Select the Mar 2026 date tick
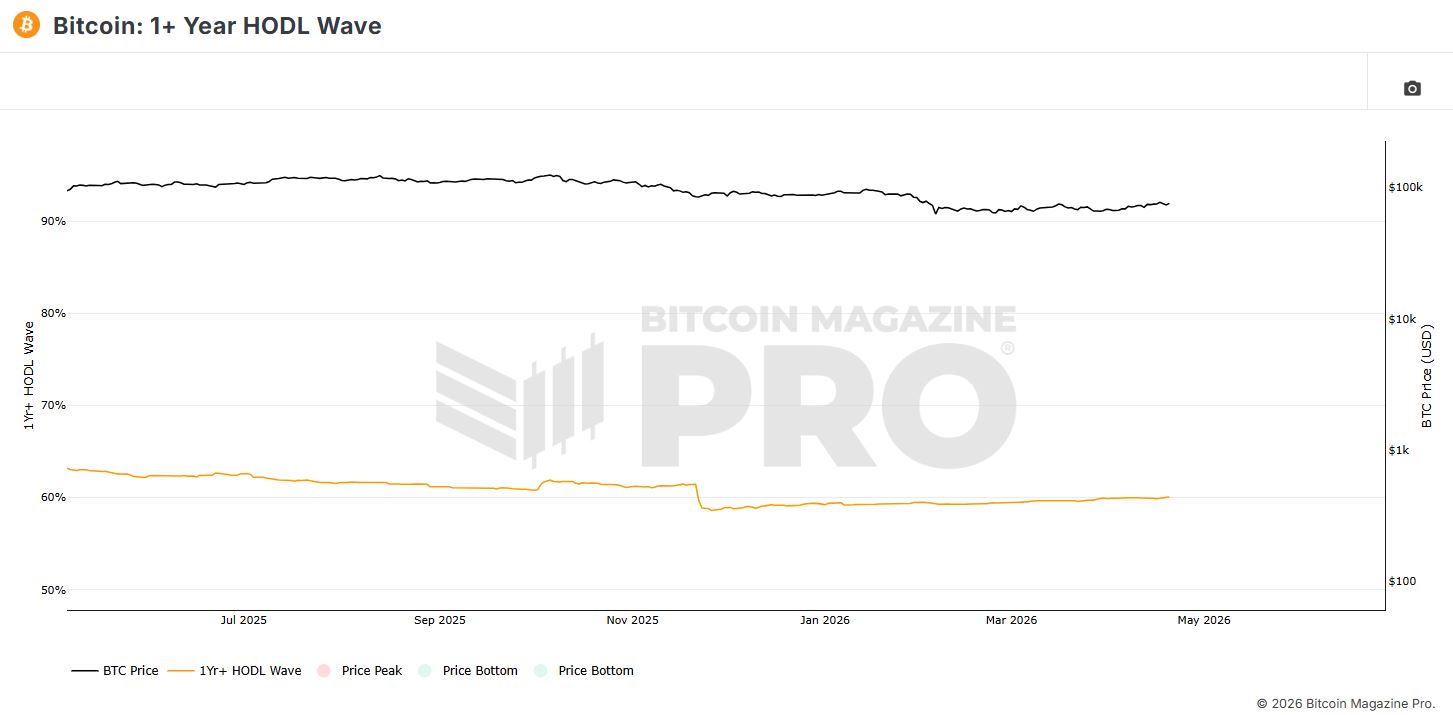This screenshot has height=715, width=1453. pos(1011,620)
